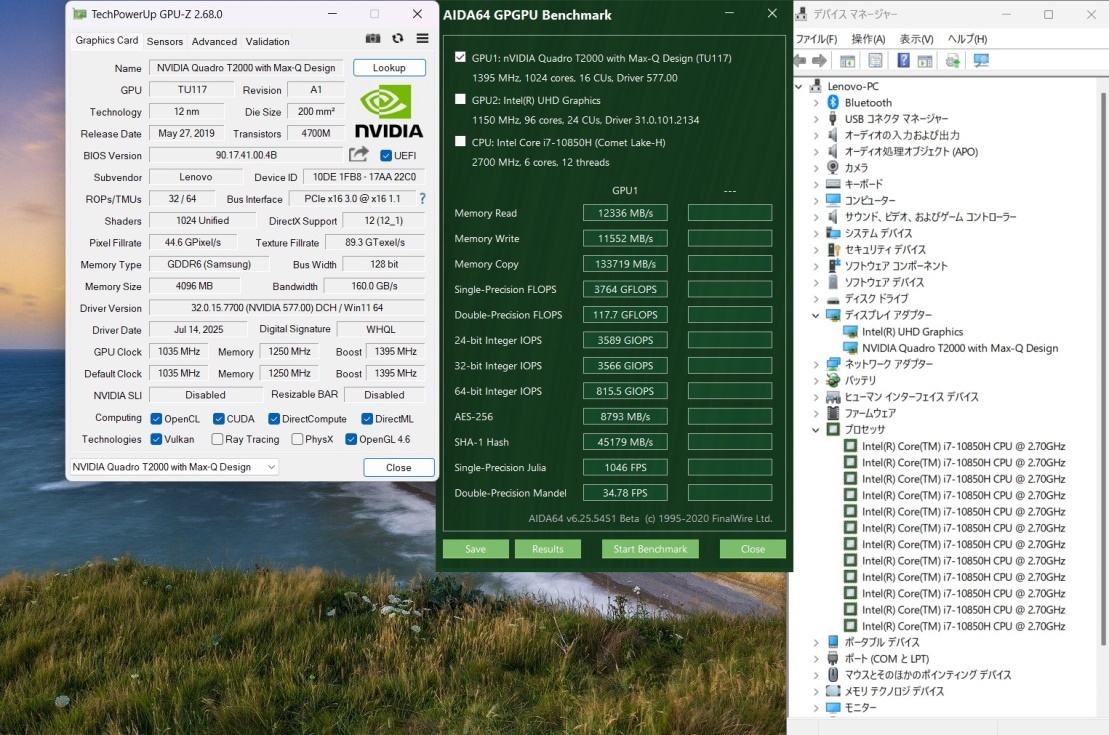
Task: Select NVIDIA Quadro T2000 device in tree
Action: tap(959, 348)
